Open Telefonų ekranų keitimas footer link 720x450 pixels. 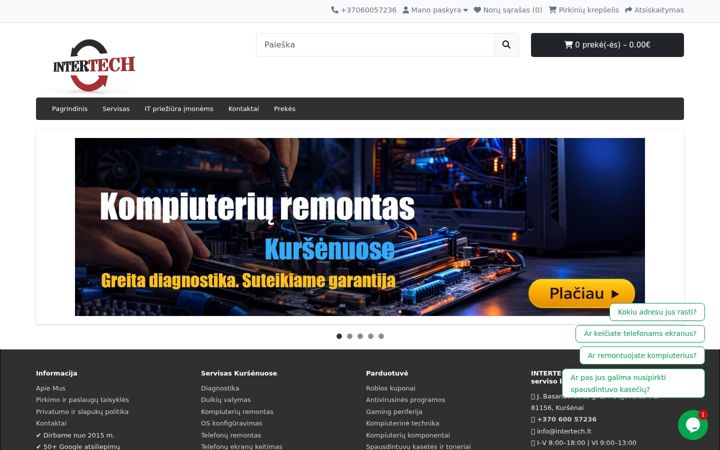coord(242,446)
